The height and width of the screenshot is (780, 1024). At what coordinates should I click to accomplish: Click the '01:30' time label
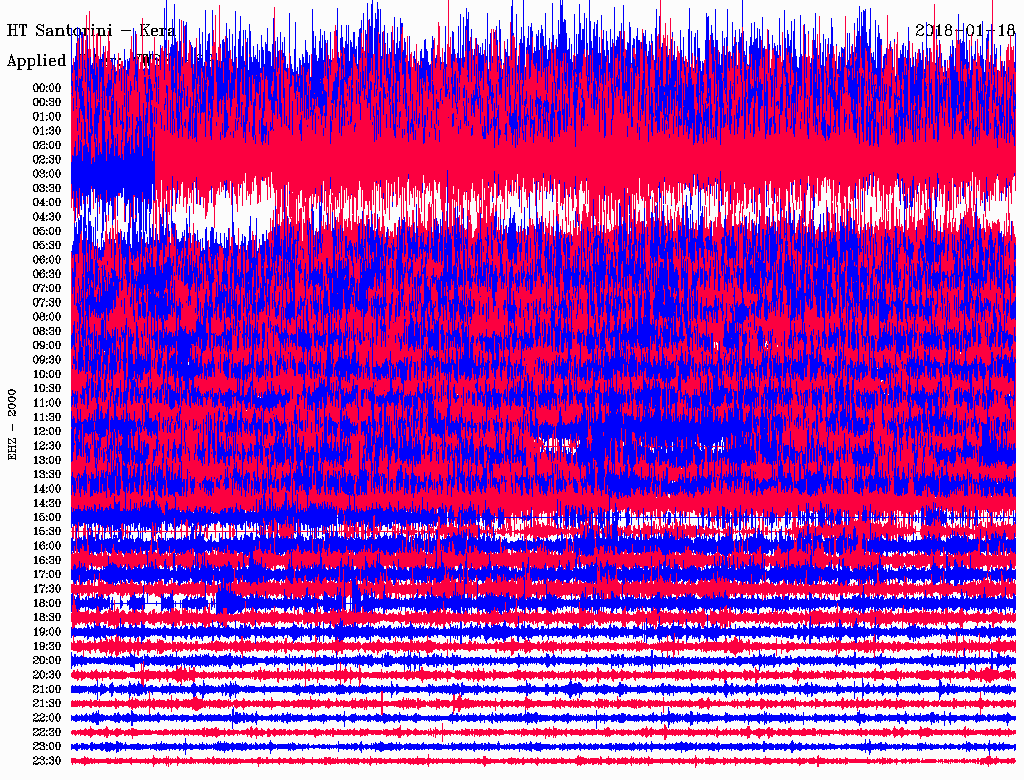click(47, 131)
